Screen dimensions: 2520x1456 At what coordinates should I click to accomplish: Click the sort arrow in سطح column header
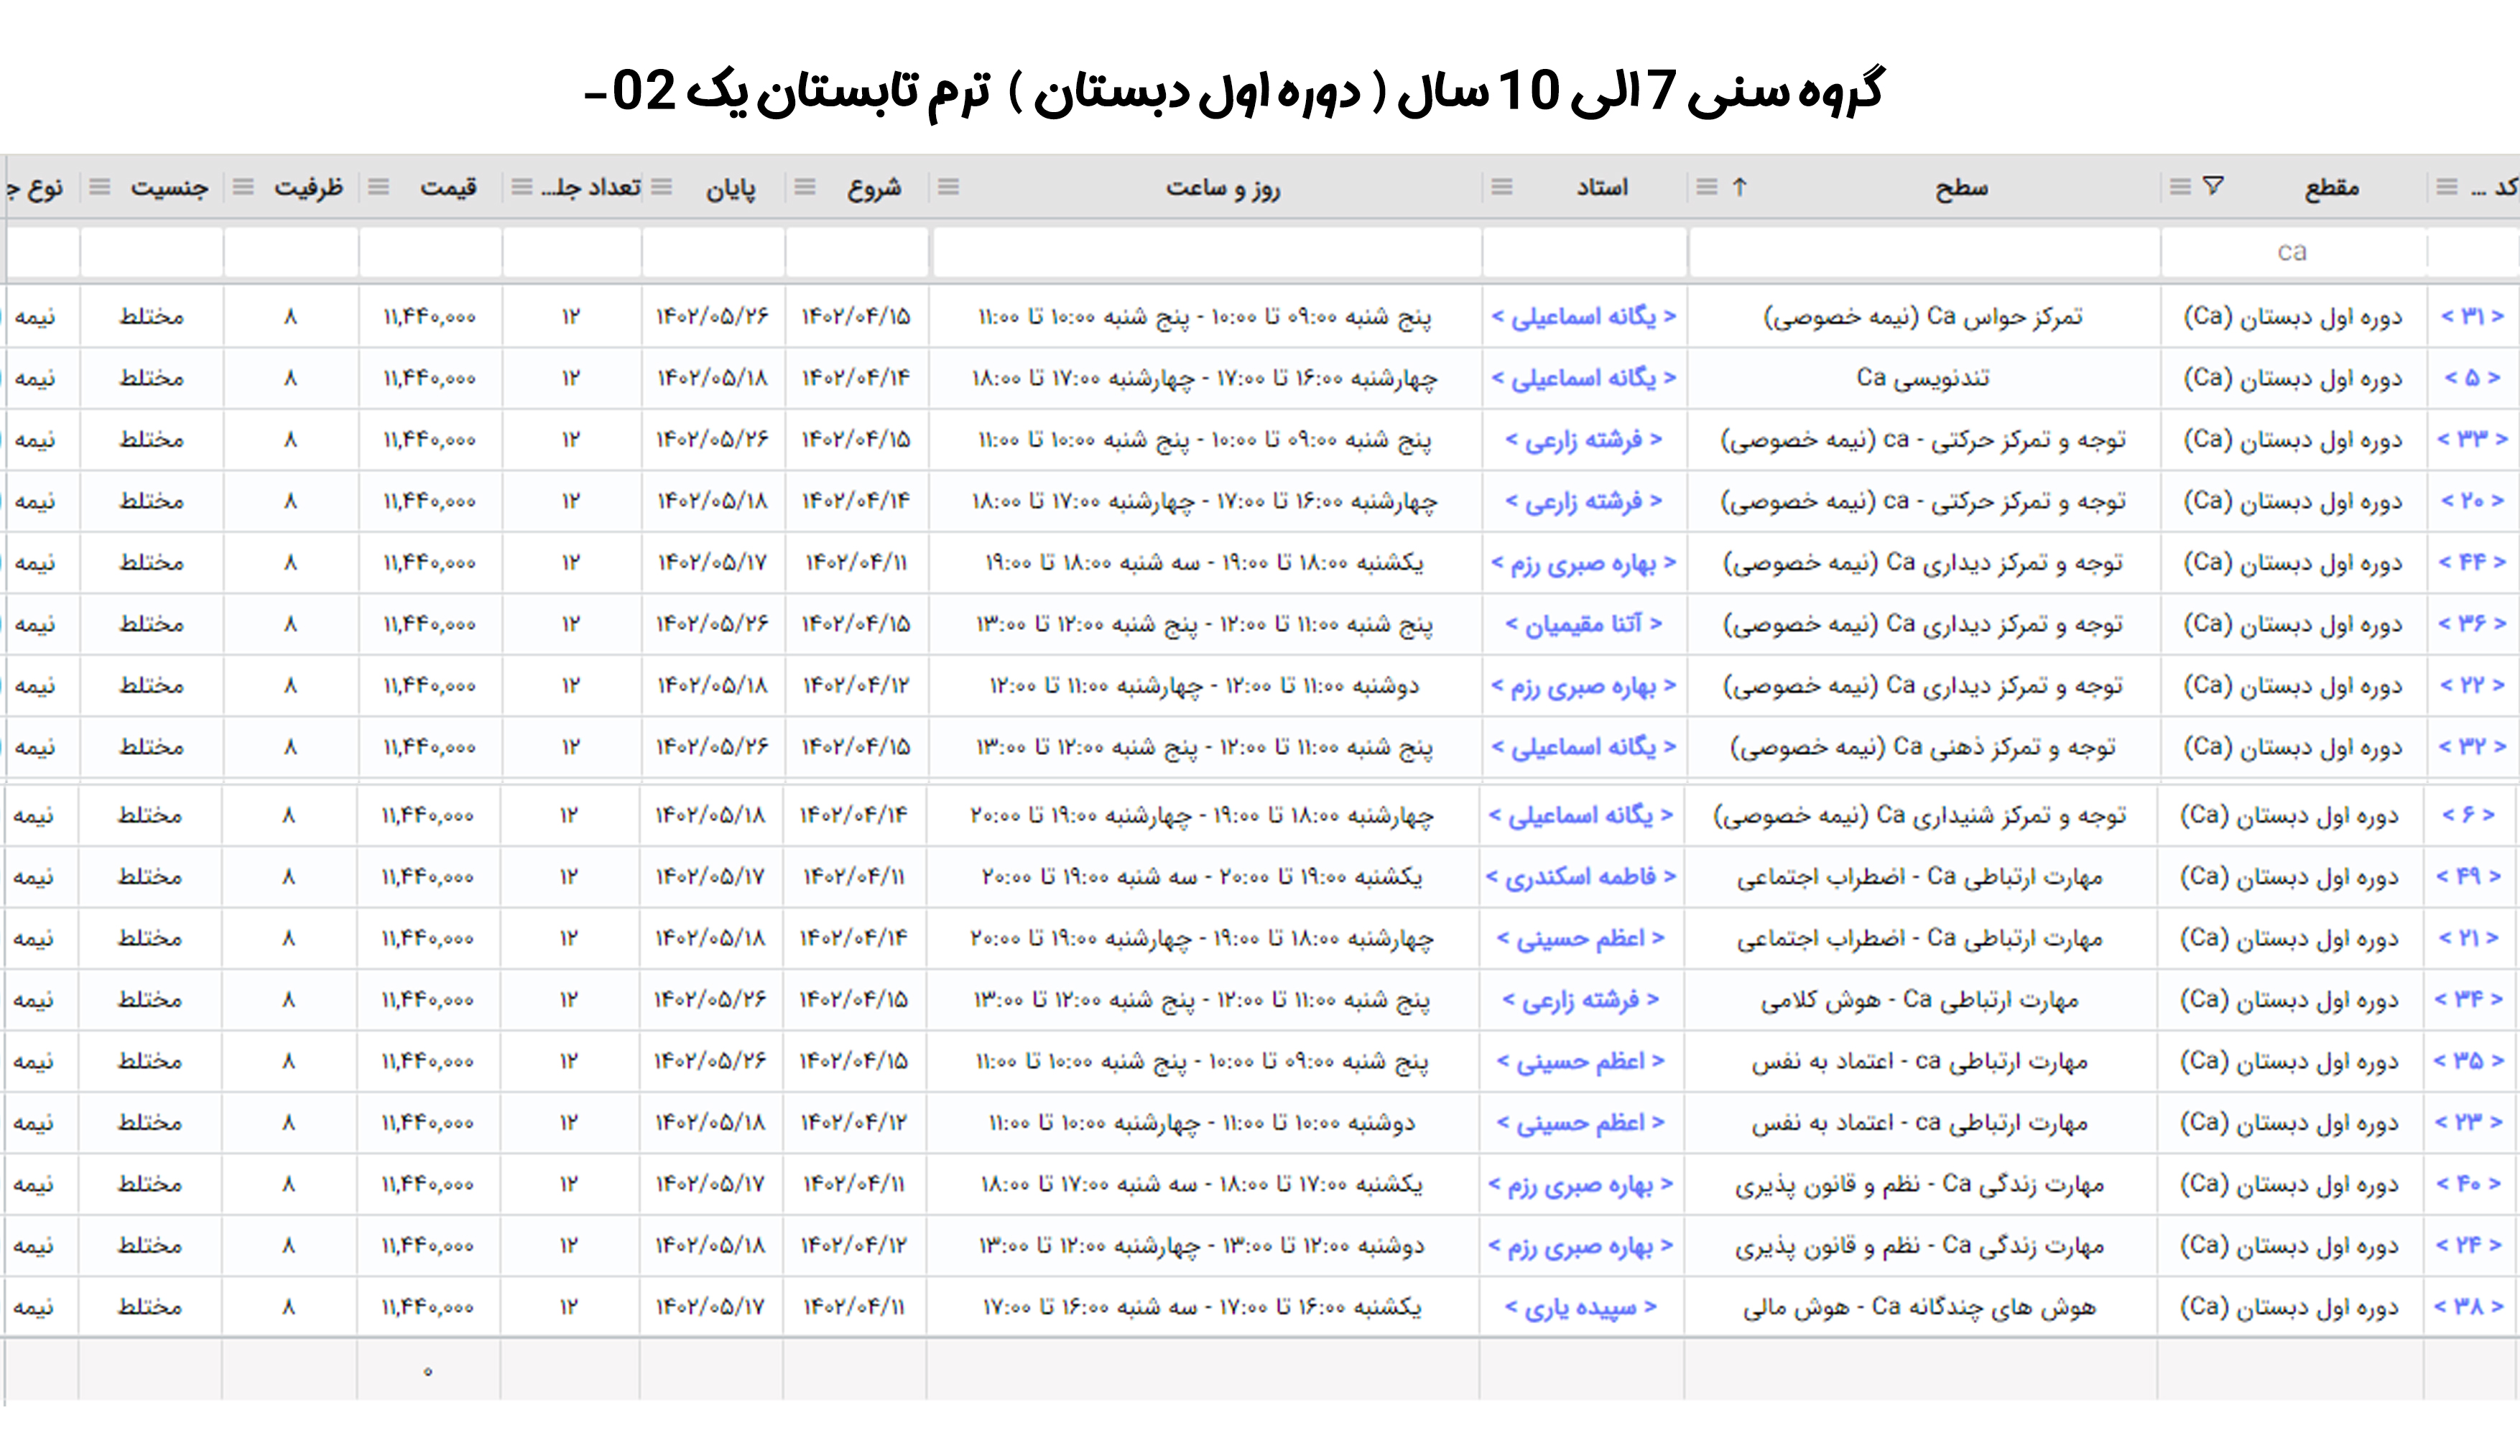point(1740,187)
